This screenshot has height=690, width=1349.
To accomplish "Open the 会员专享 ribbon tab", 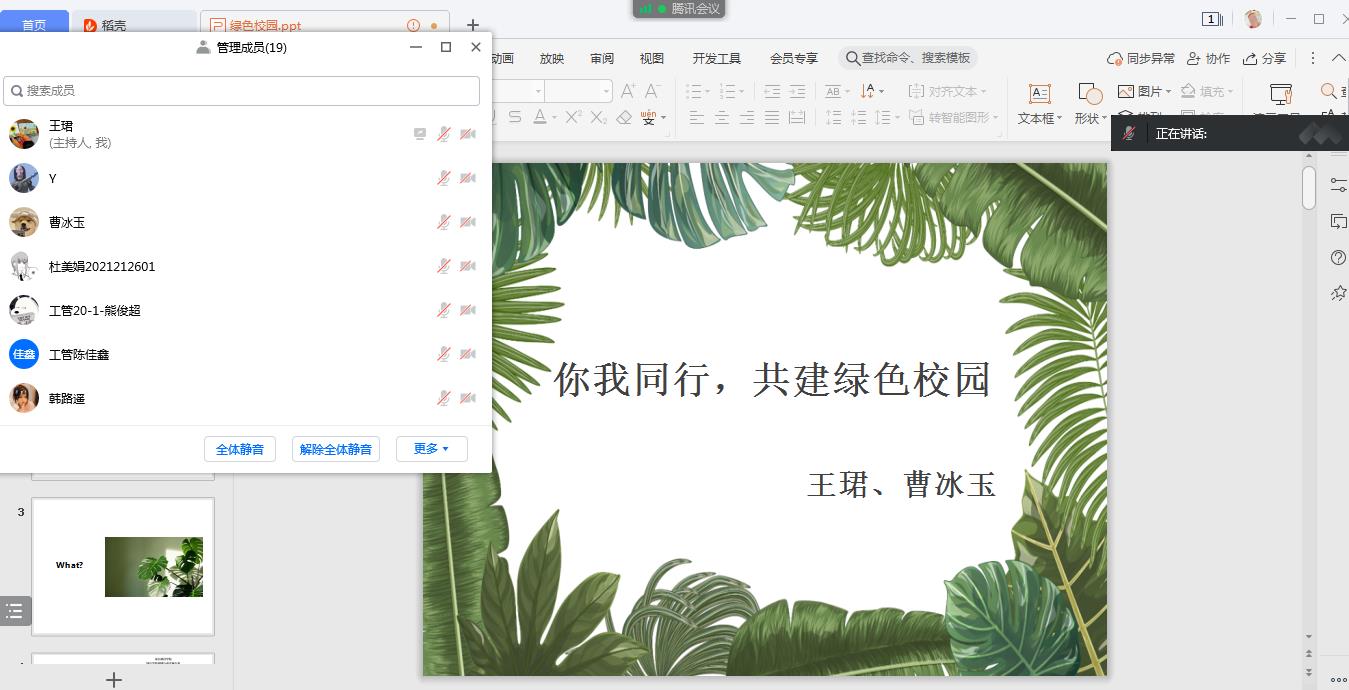I will [794, 58].
